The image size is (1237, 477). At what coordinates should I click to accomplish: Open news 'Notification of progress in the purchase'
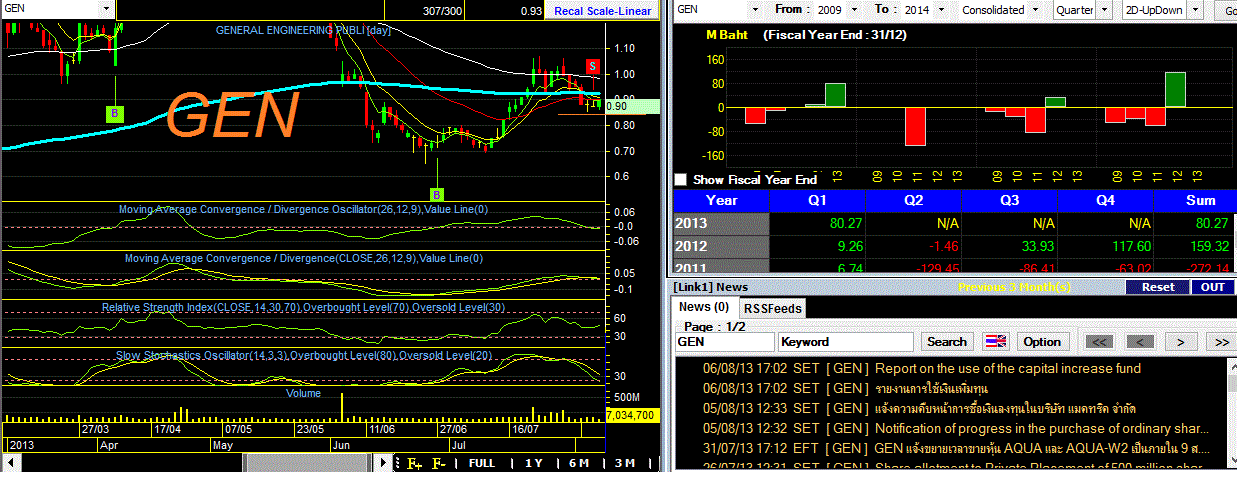(x=1043, y=428)
